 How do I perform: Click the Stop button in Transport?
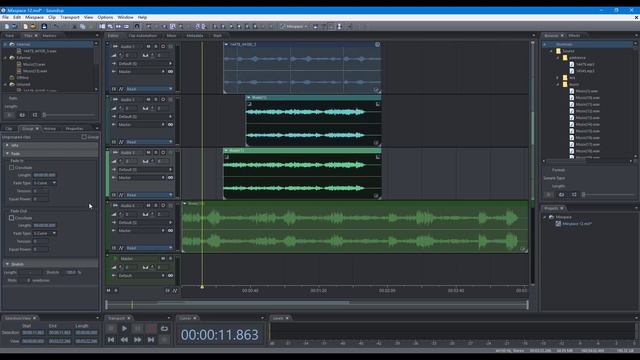111,328
